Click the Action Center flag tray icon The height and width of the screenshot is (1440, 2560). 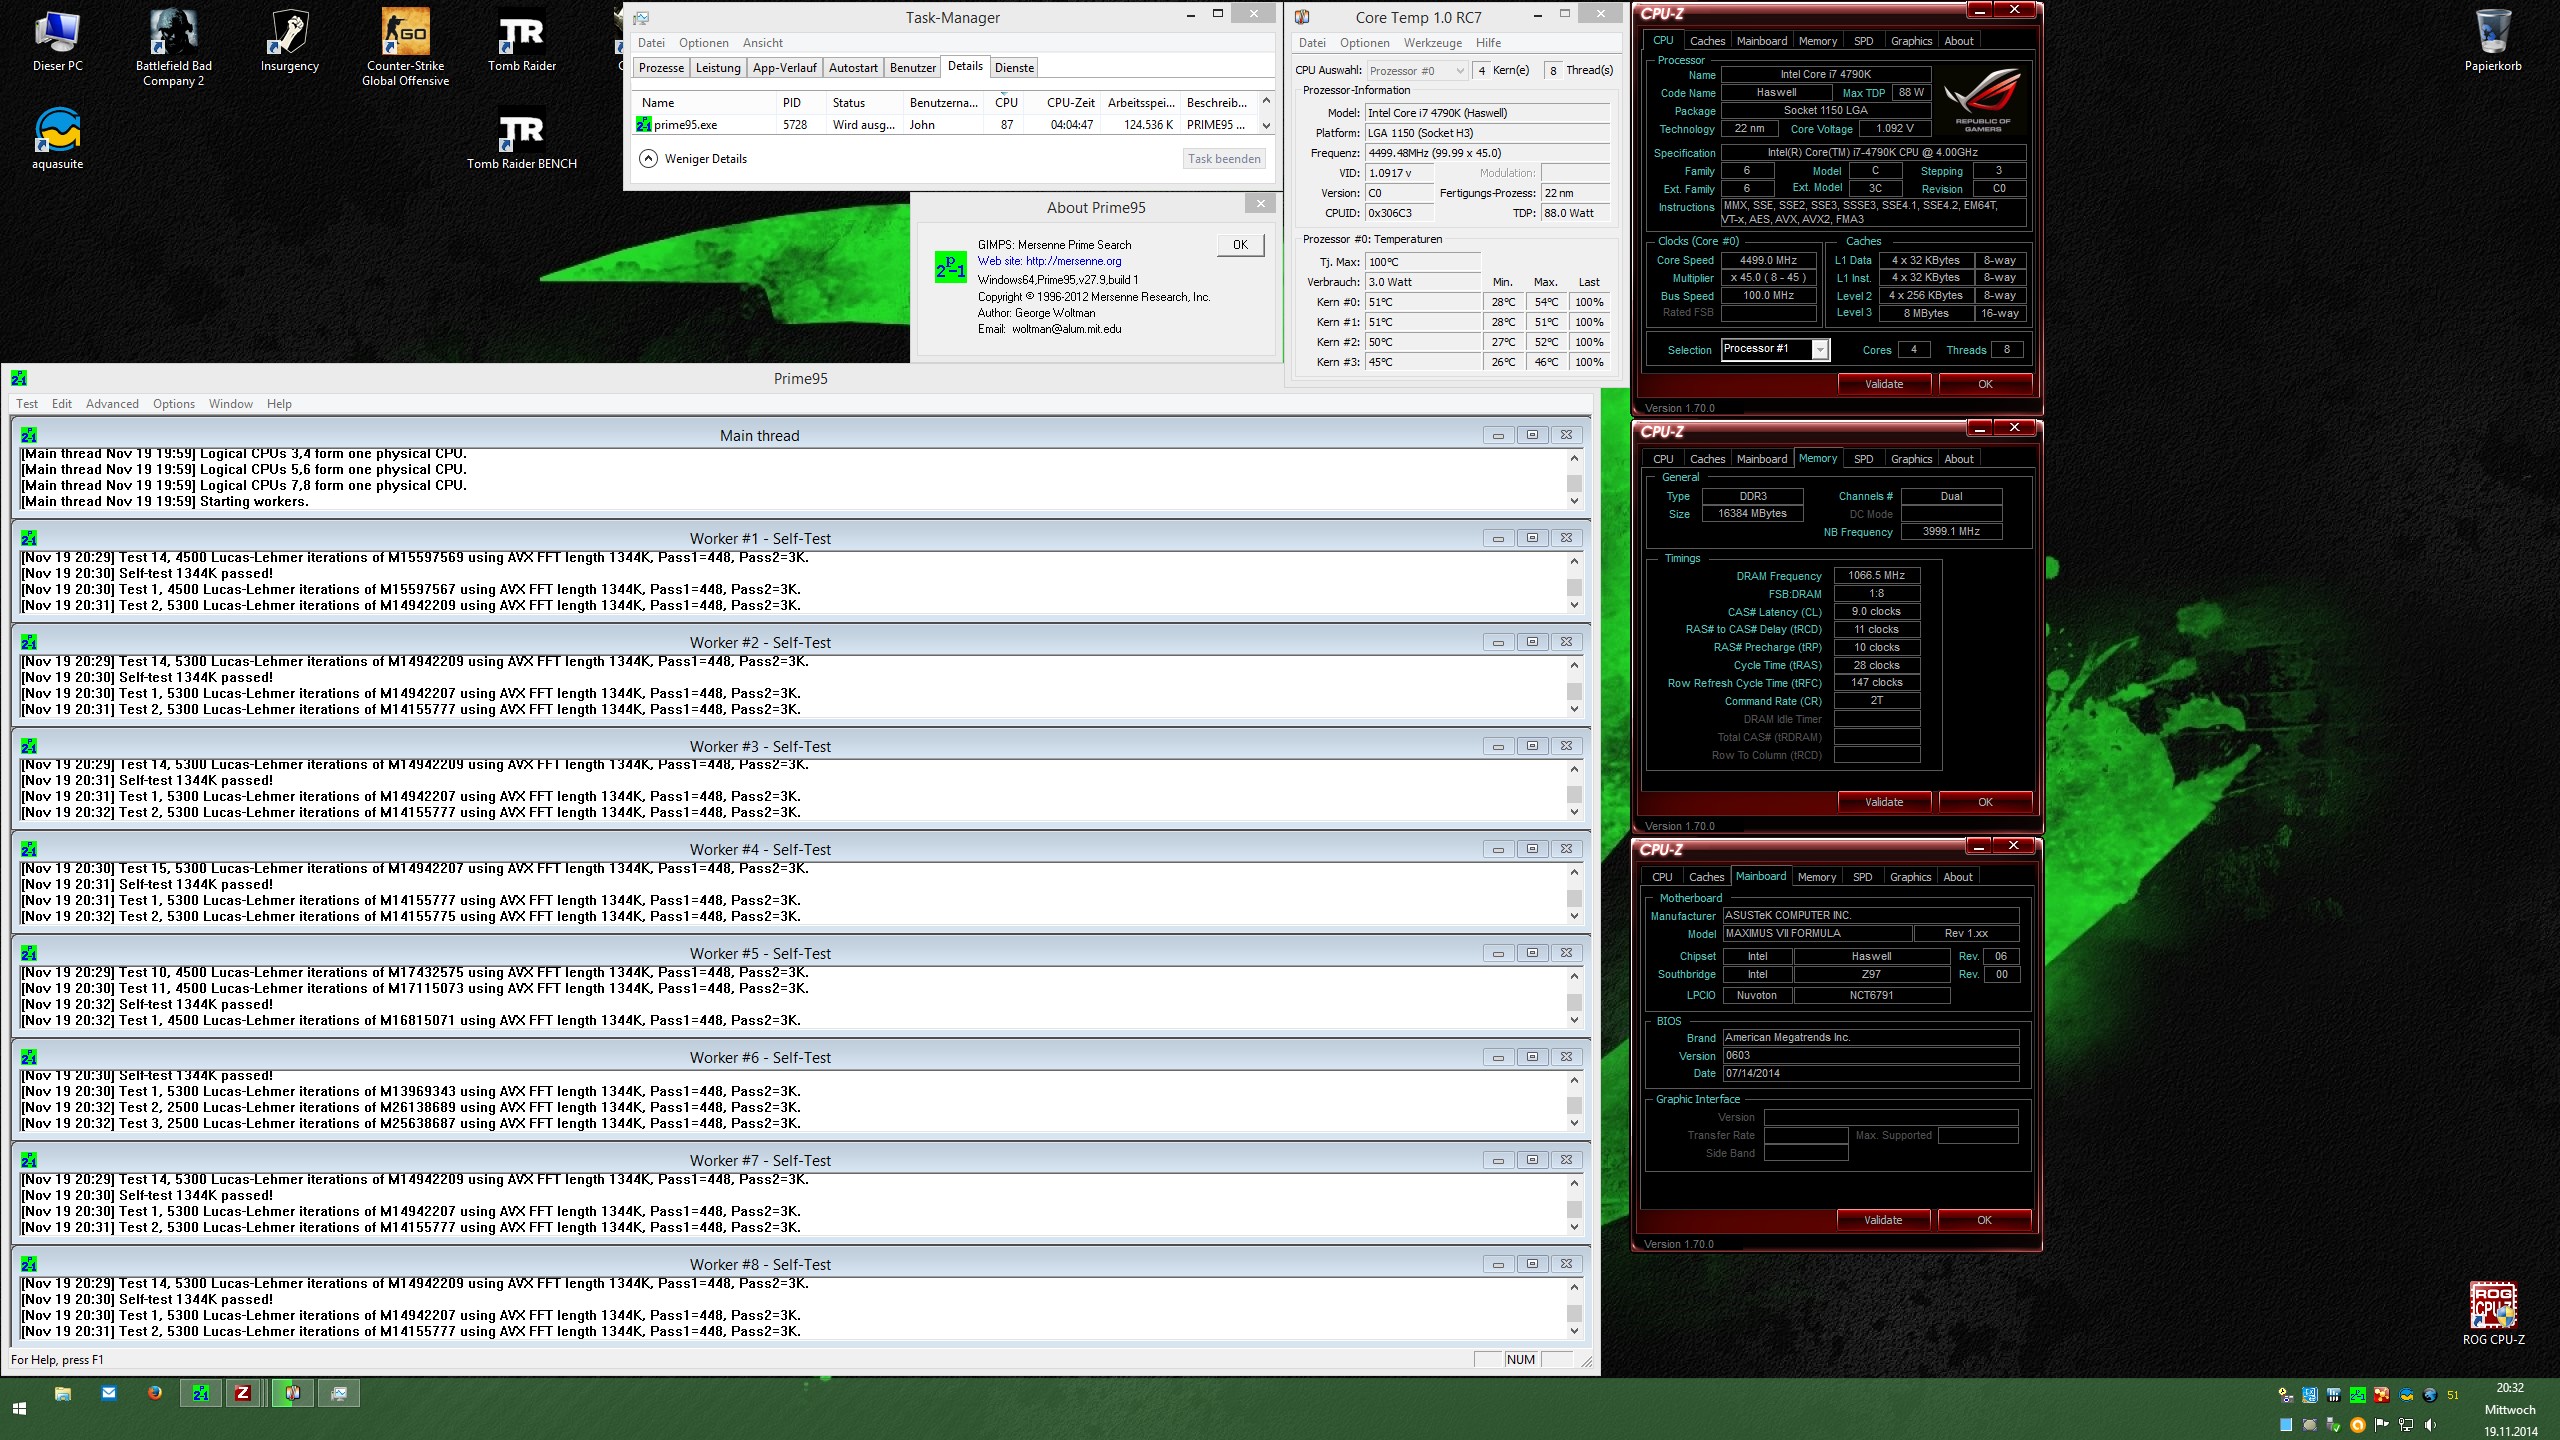2382,1425
